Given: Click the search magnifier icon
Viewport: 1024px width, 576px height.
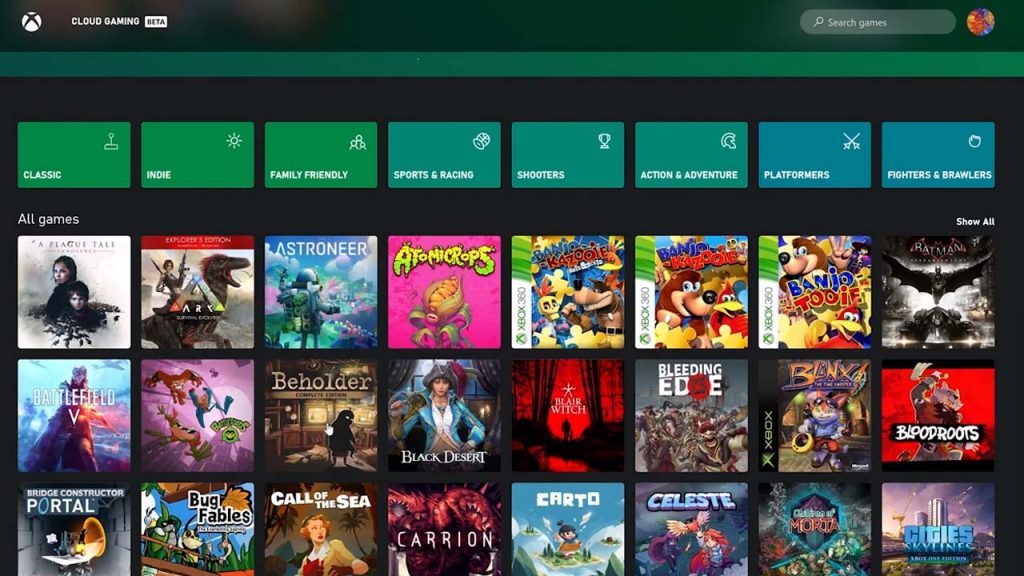Looking at the screenshot, I should click(x=818, y=22).
